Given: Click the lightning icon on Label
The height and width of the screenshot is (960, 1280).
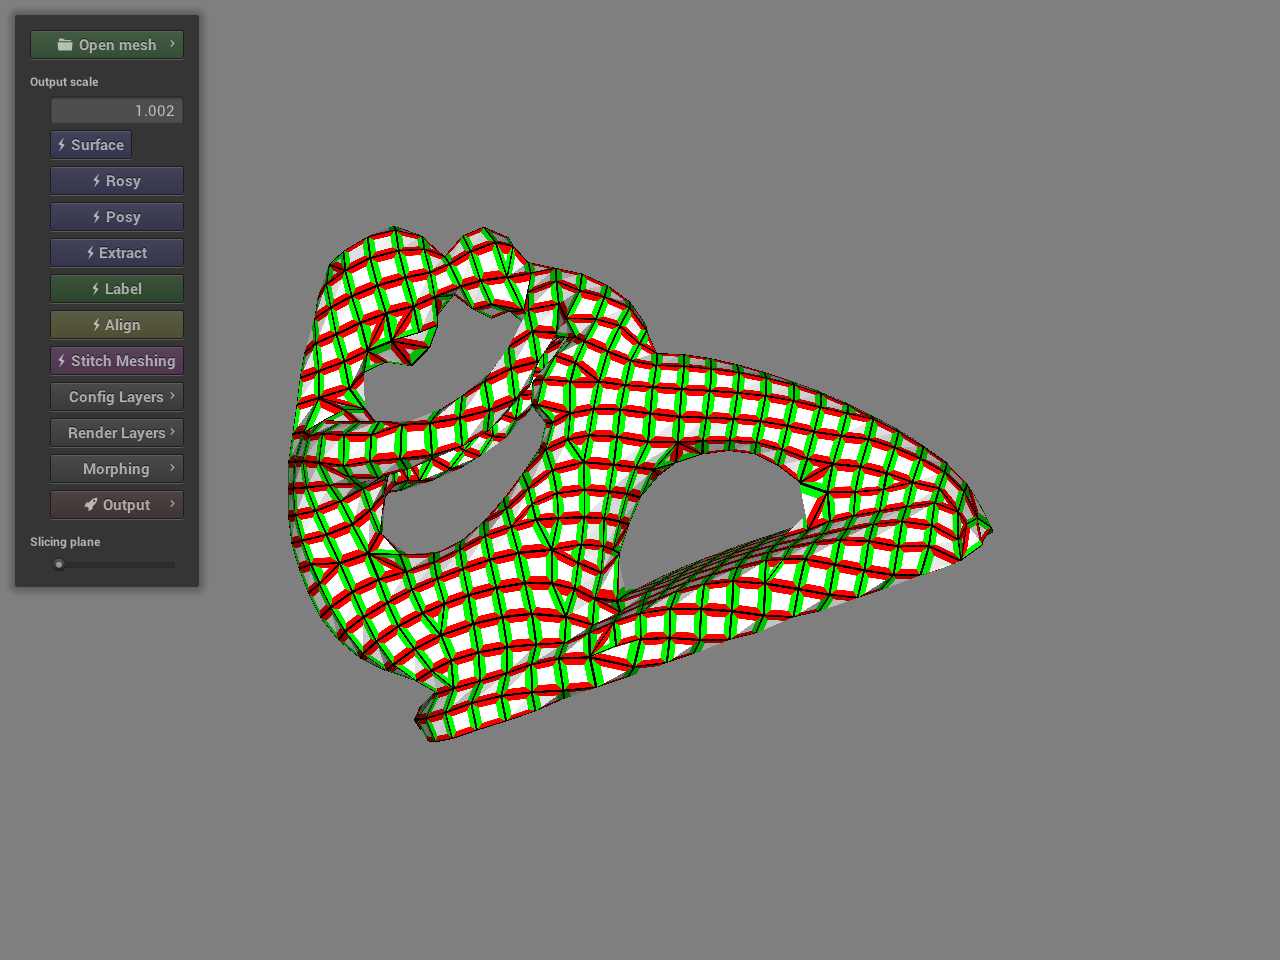Looking at the screenshot, I should (x=96, y=289).
